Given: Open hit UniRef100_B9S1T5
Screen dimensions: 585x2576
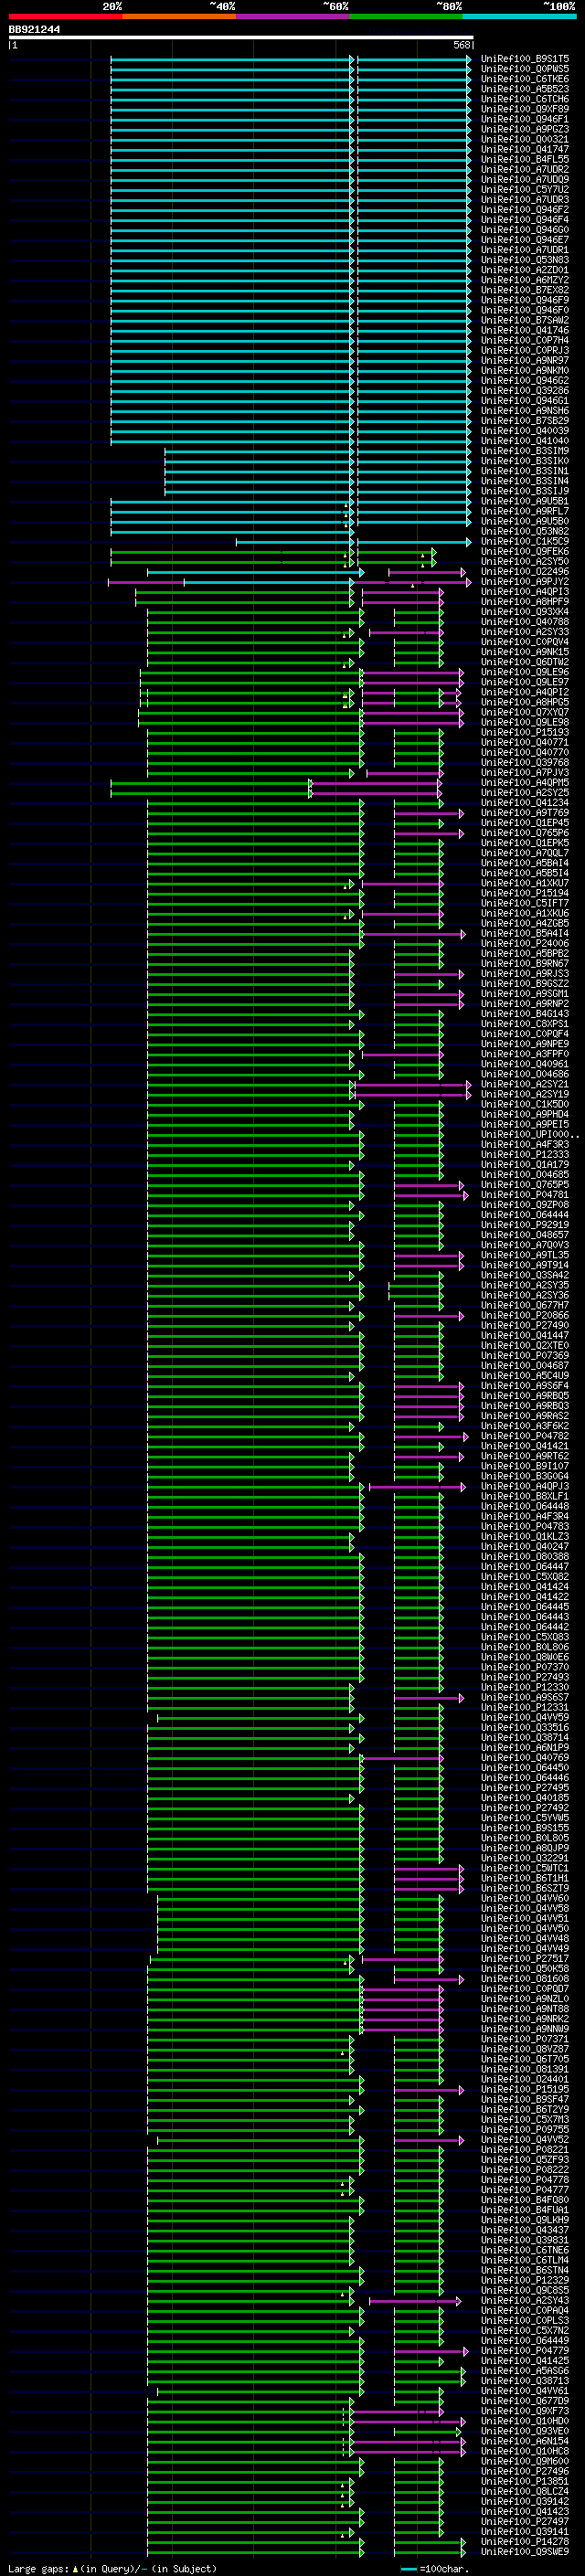Looking at the screenshot, I should pos(525,59).
